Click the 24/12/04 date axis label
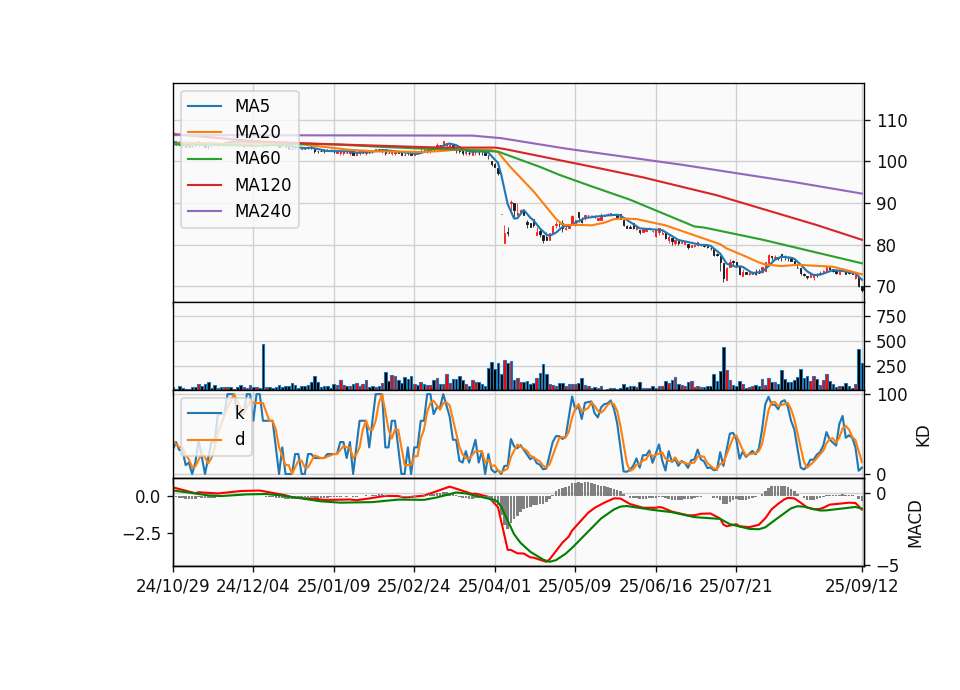The image size is (960, 690). pyautogui.click(x=253, y=587)
